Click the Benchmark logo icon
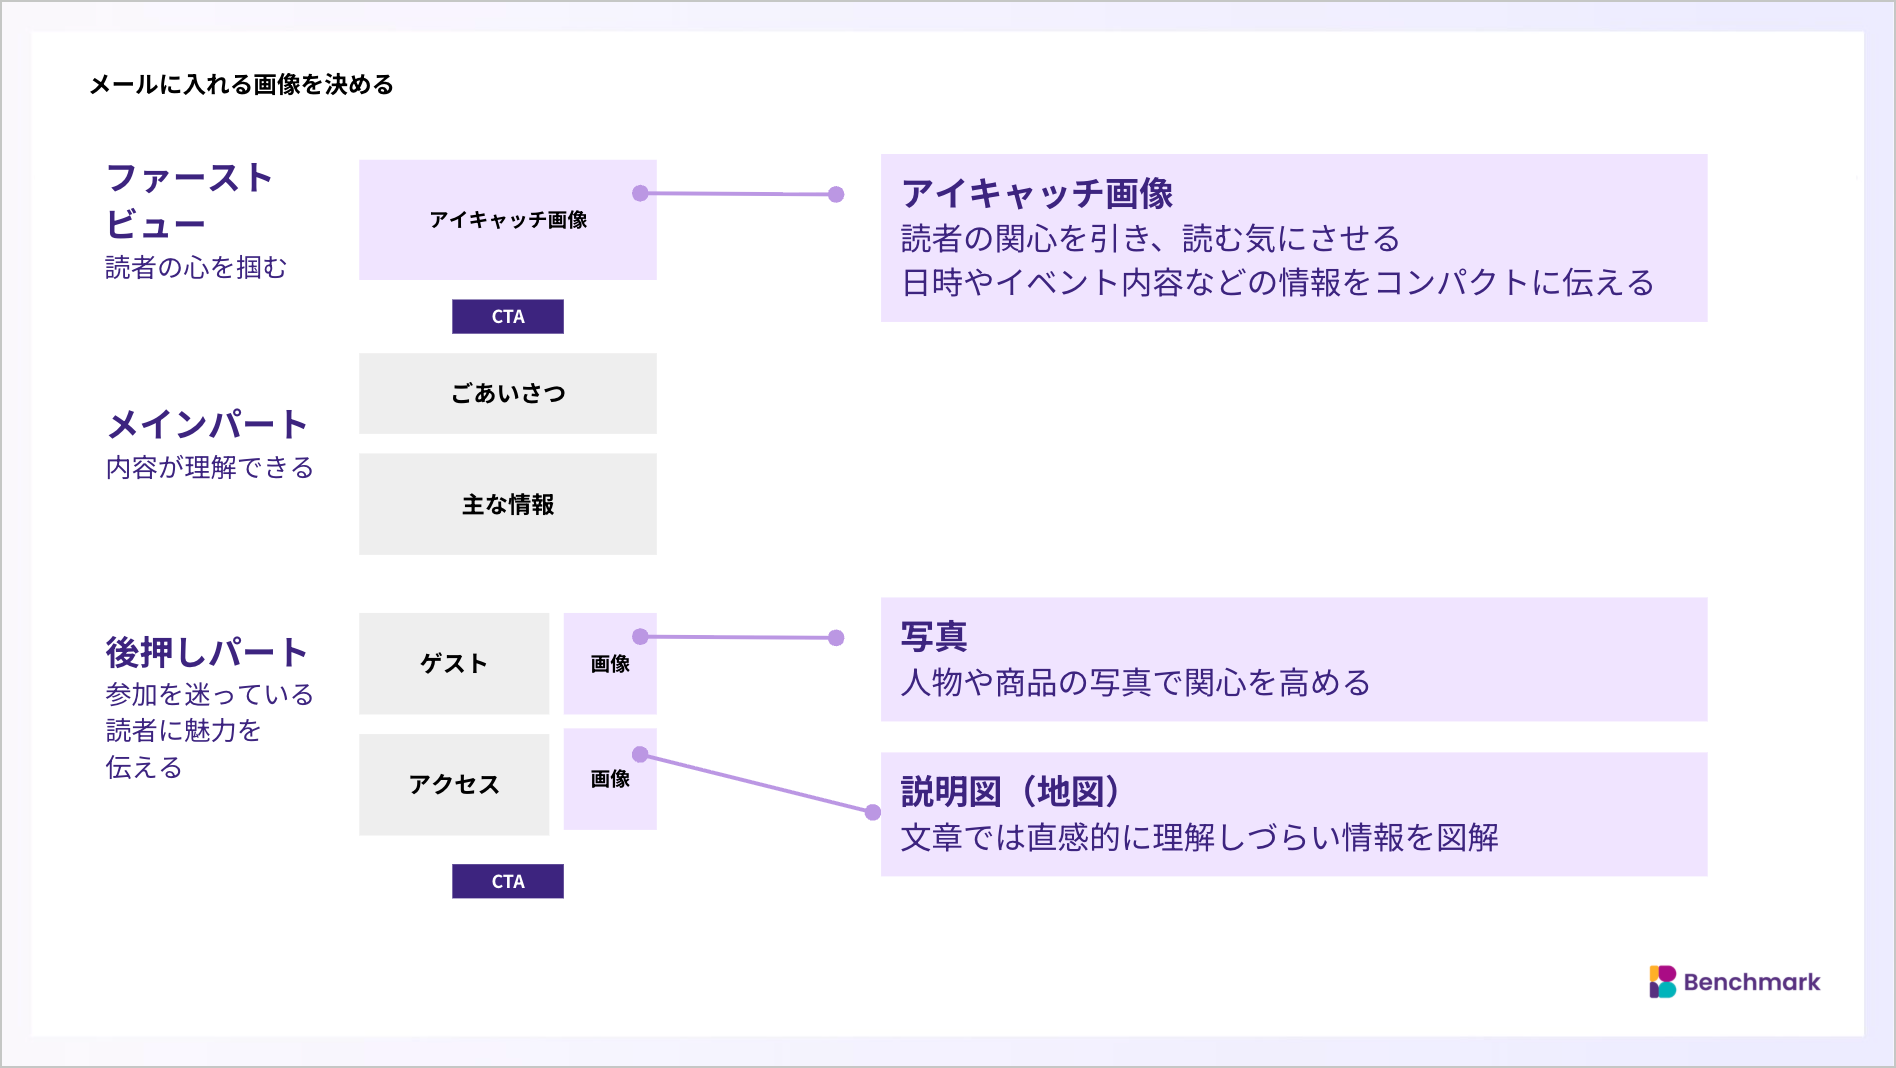 tap(1662, 982)
